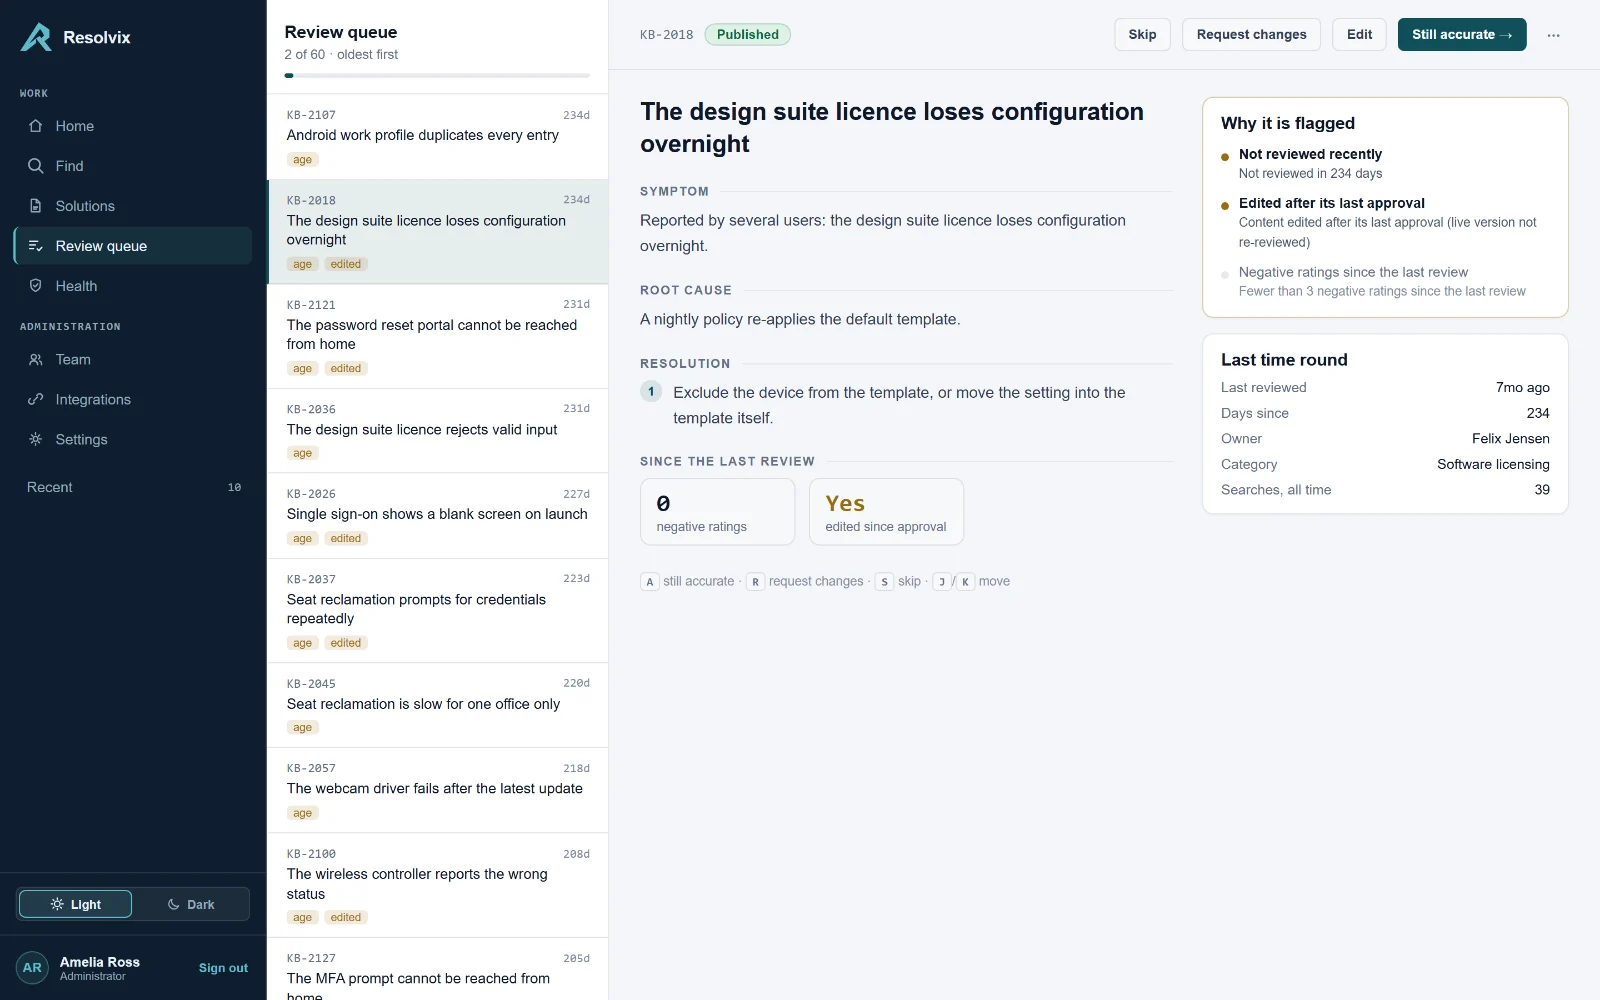Mark article Still accurate
The image size is (1600, 1000).
point(1462,34)
